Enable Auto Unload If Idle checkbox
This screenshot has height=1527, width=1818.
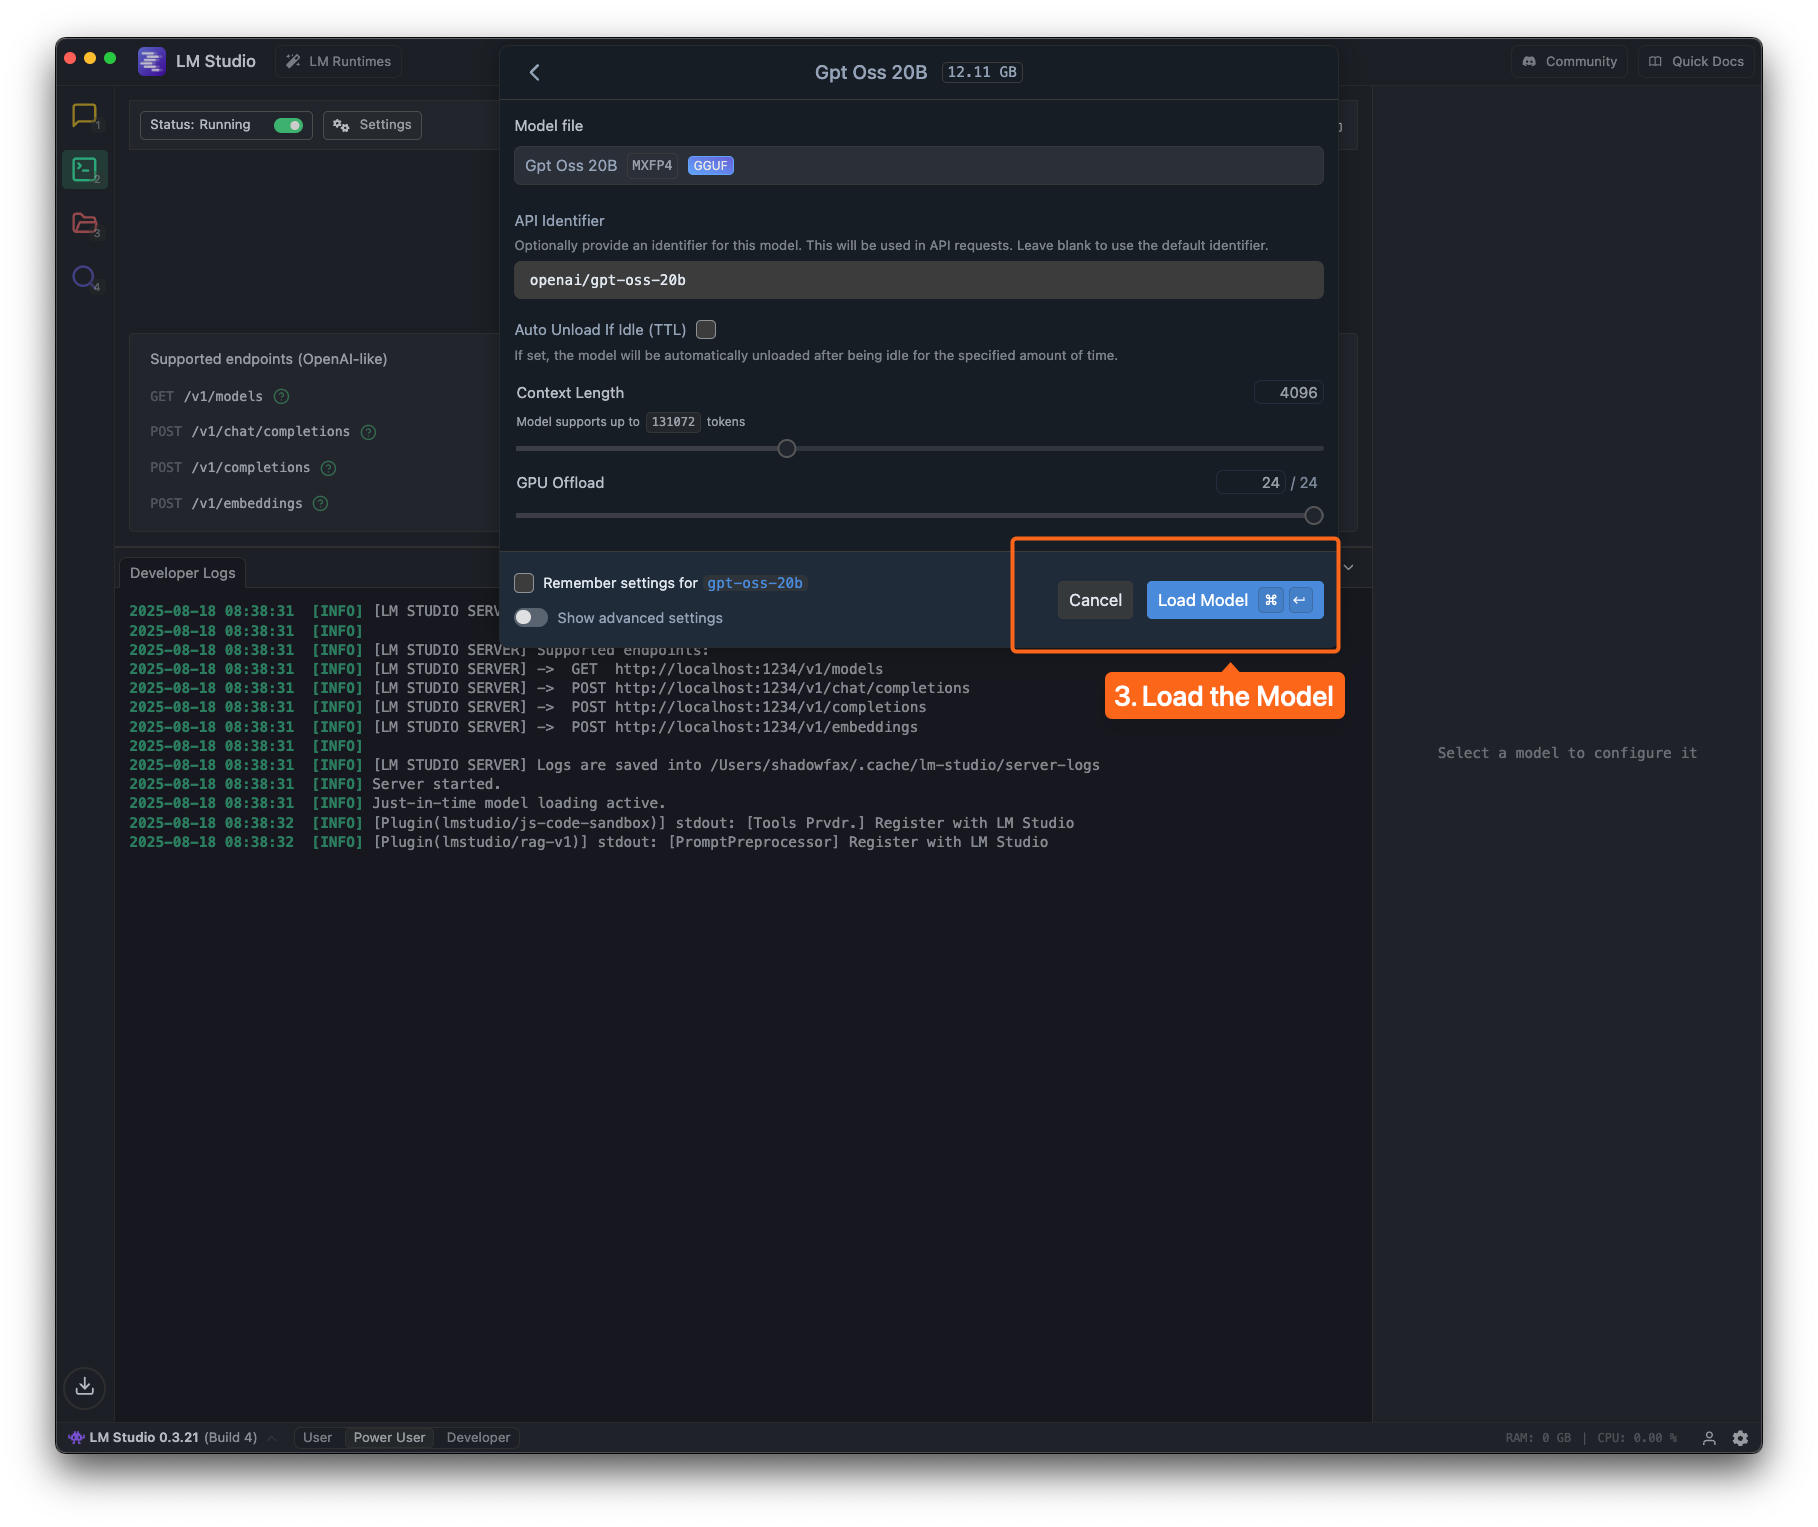click(706, 330)
